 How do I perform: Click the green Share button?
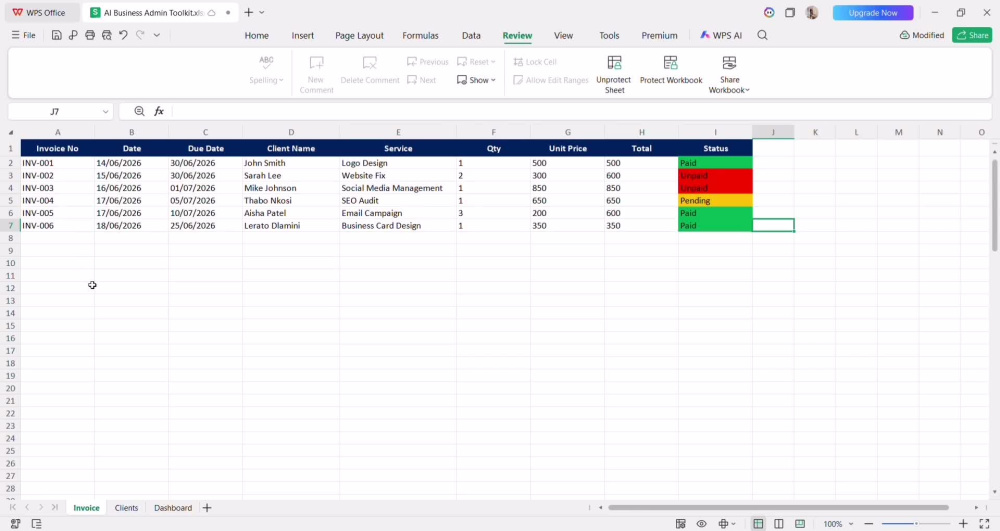(x=972, y=35)
